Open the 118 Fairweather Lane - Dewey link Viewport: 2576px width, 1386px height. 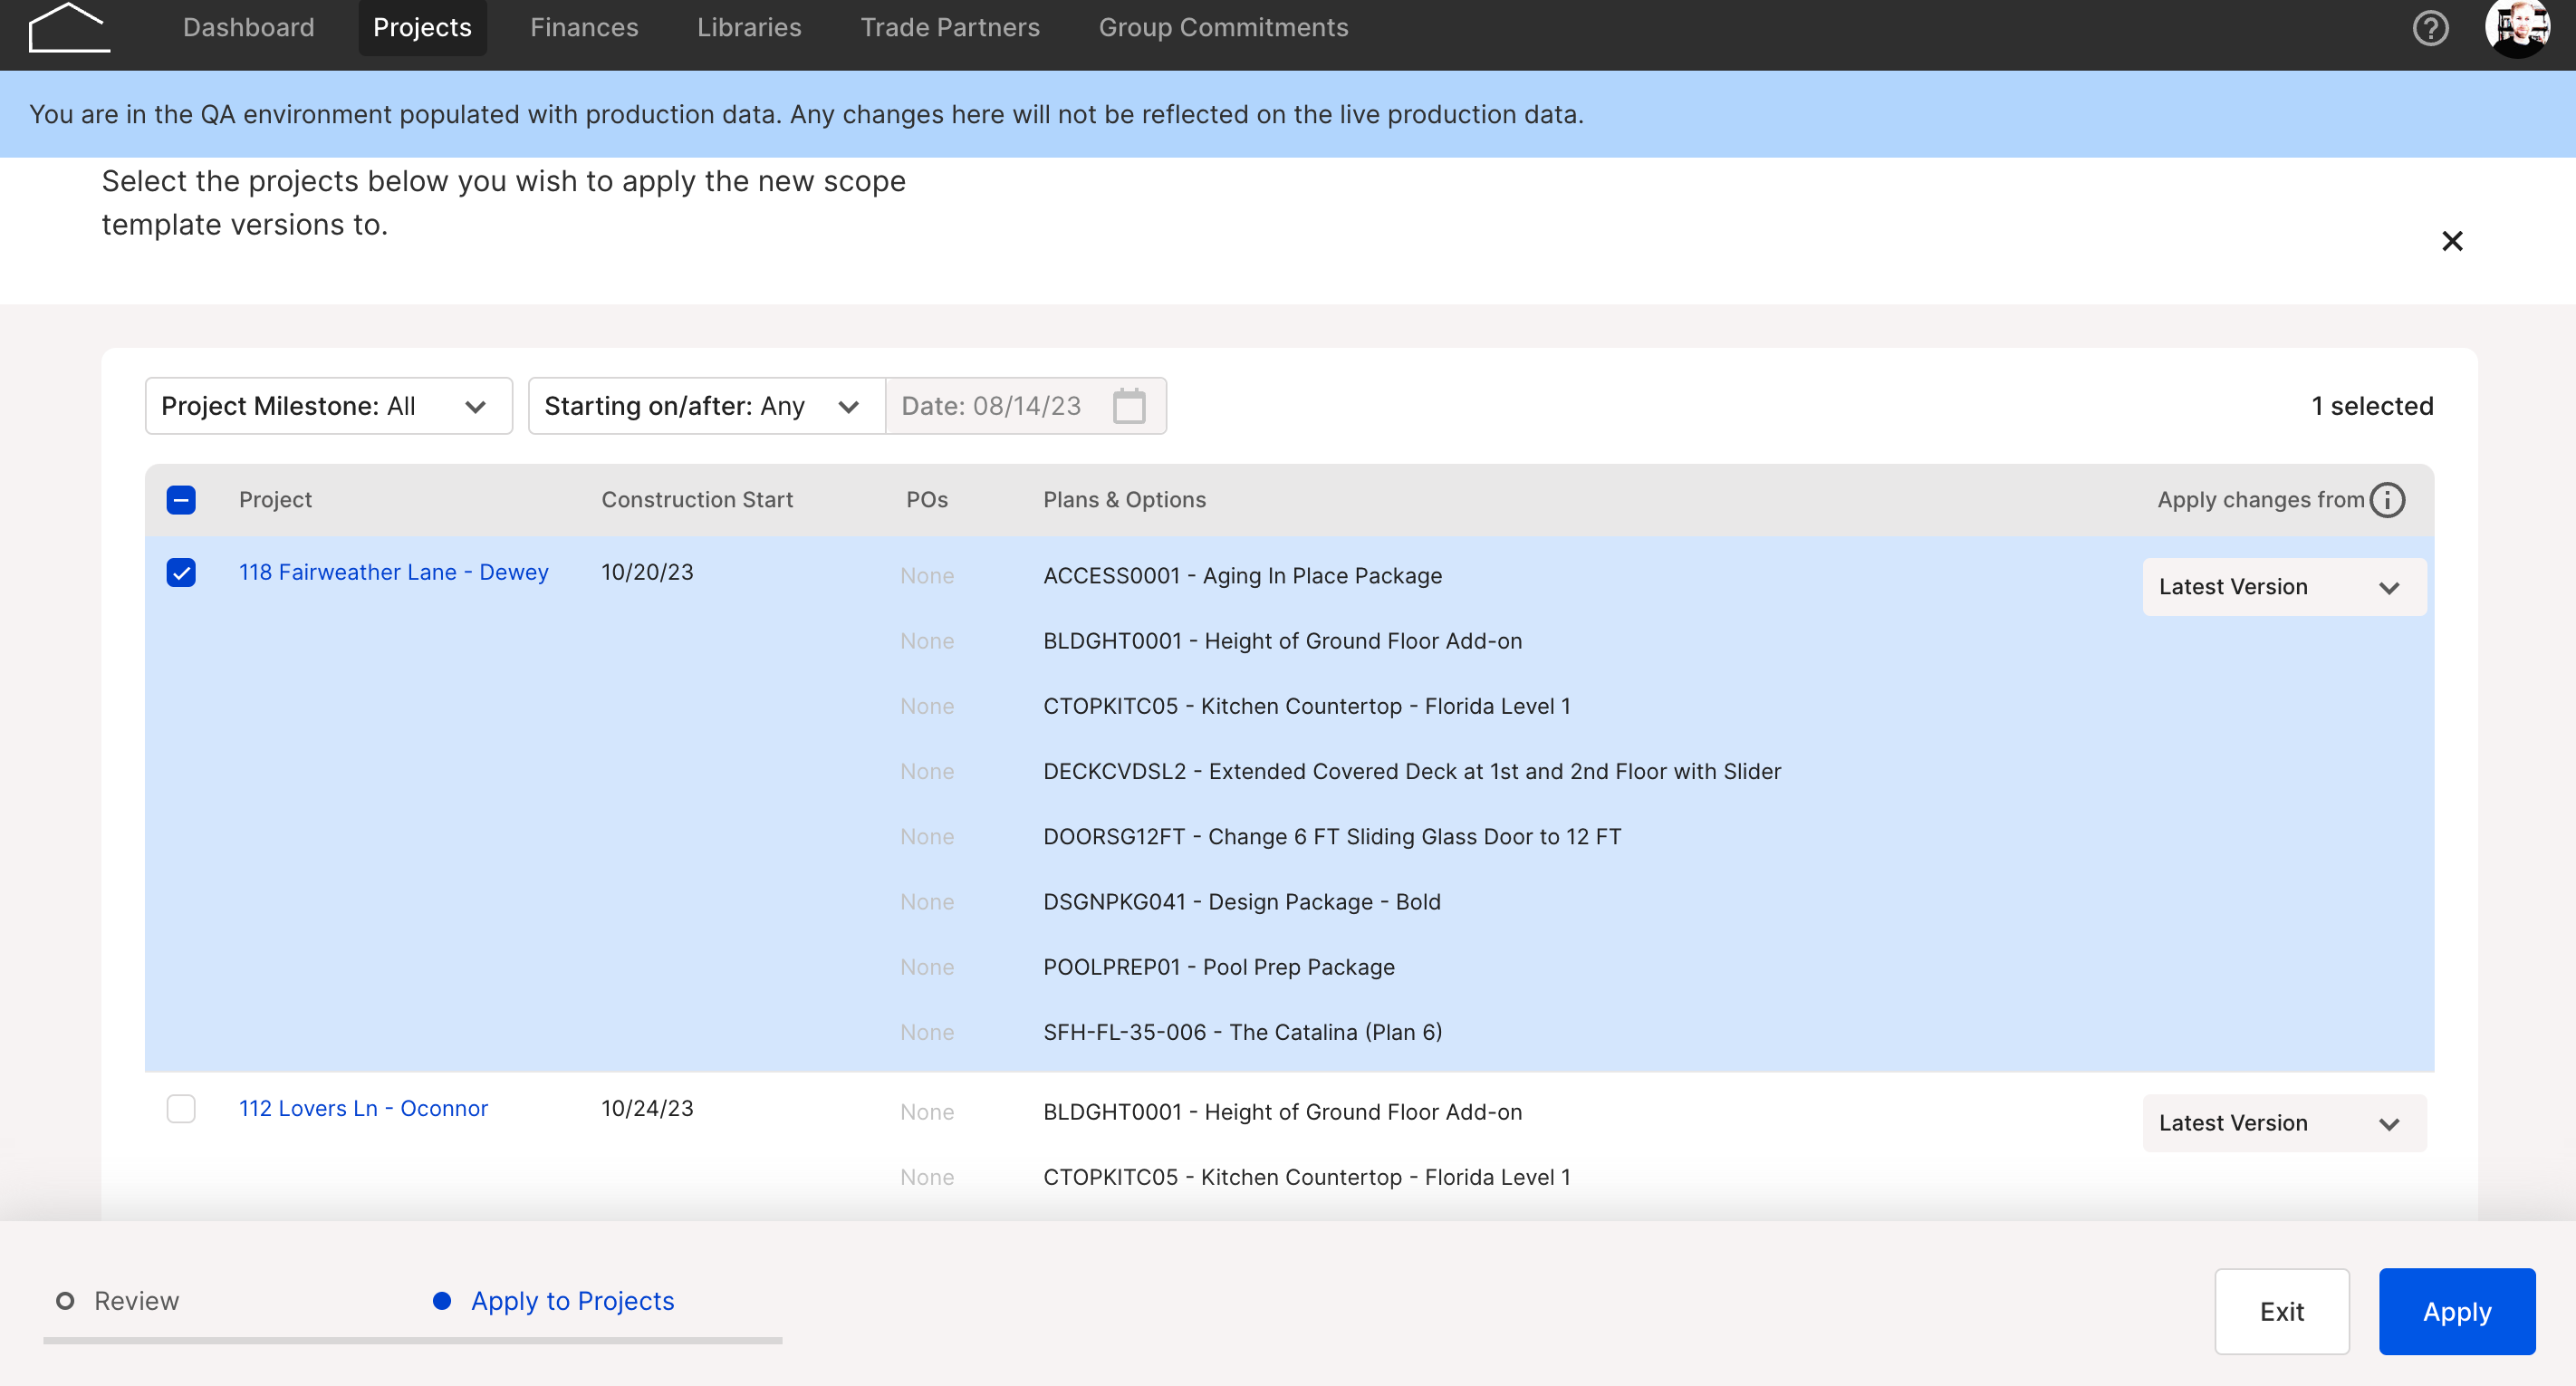[393, 573]
